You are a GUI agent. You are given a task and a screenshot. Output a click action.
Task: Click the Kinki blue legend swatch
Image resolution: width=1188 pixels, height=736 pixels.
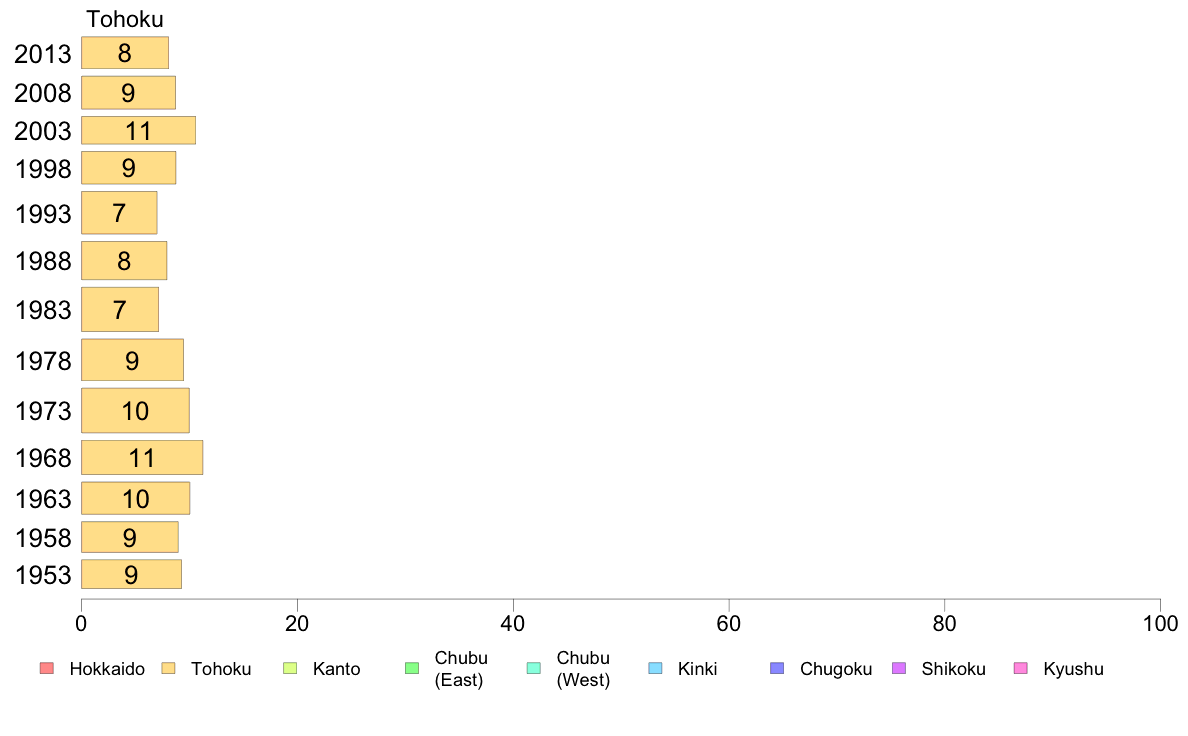(x=655, y=669)
